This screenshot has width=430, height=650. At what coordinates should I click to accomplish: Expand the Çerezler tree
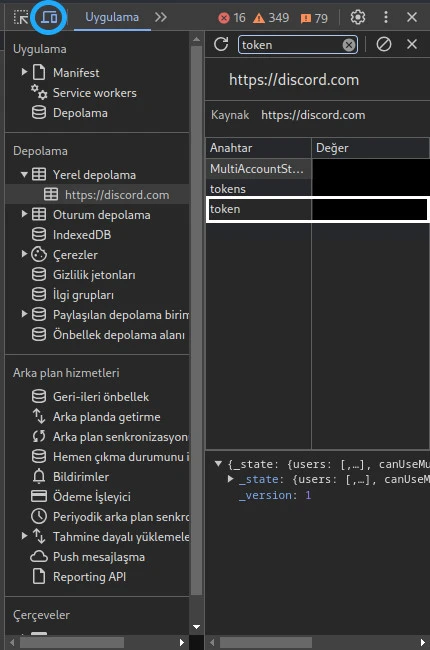[x=24, y=254]
